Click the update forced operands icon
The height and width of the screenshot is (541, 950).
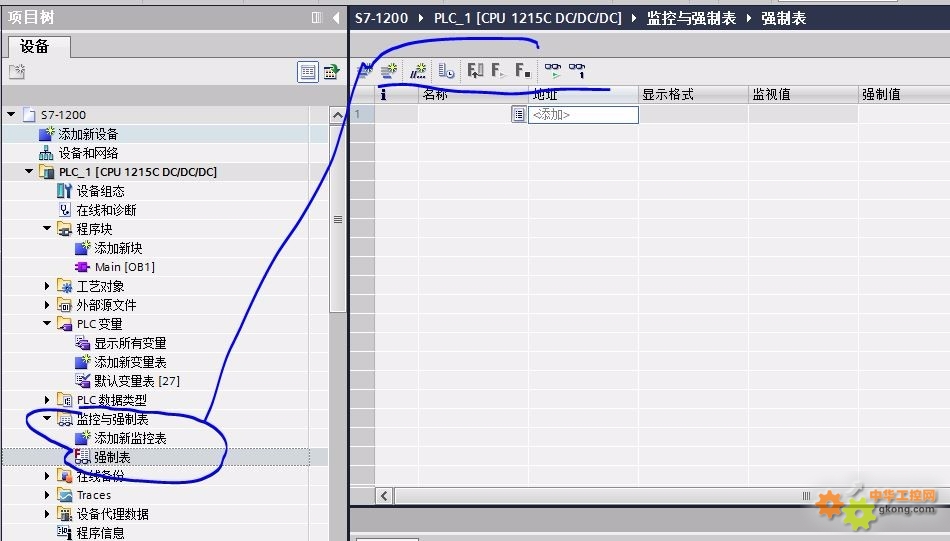tap(475, 71)
